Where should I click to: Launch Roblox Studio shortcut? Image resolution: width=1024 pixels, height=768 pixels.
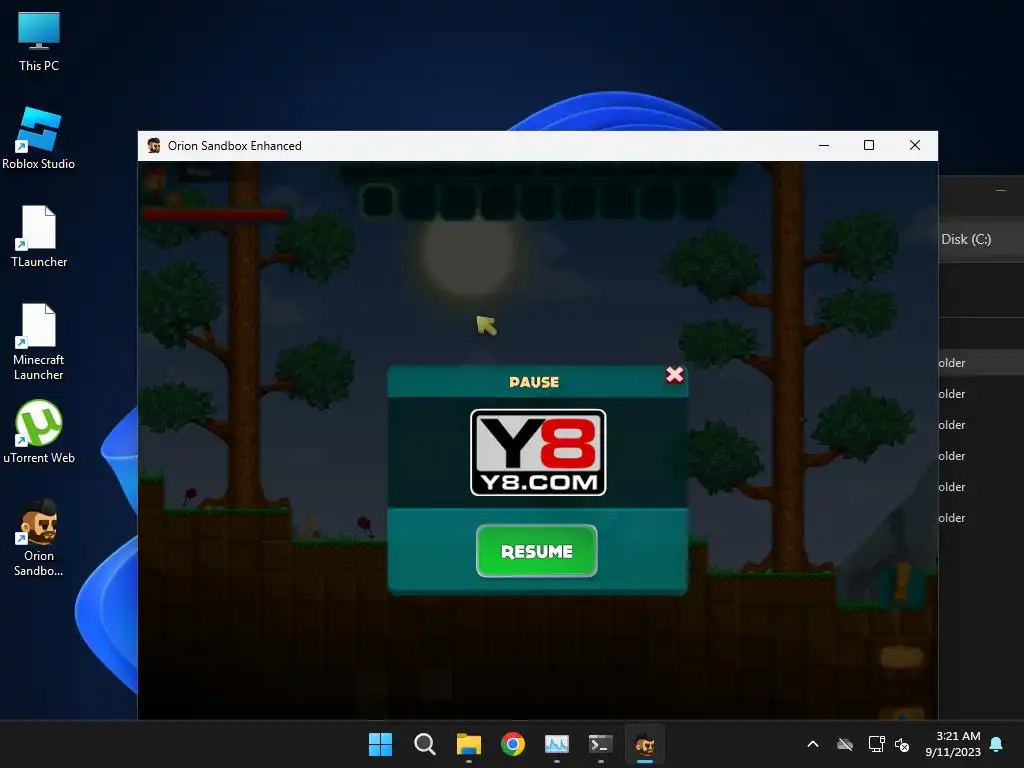tap(39, 139)
